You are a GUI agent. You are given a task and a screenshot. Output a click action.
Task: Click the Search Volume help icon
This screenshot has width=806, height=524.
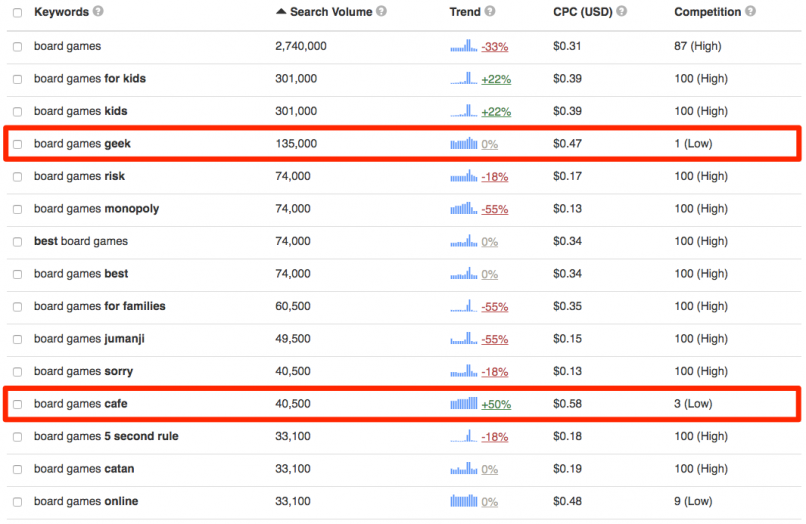[381, 11]
